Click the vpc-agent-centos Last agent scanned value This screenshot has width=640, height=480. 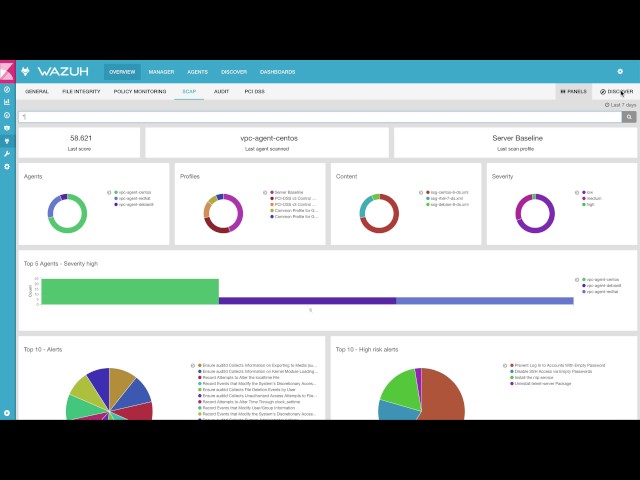pyautogui.click(x=269, y=138)
